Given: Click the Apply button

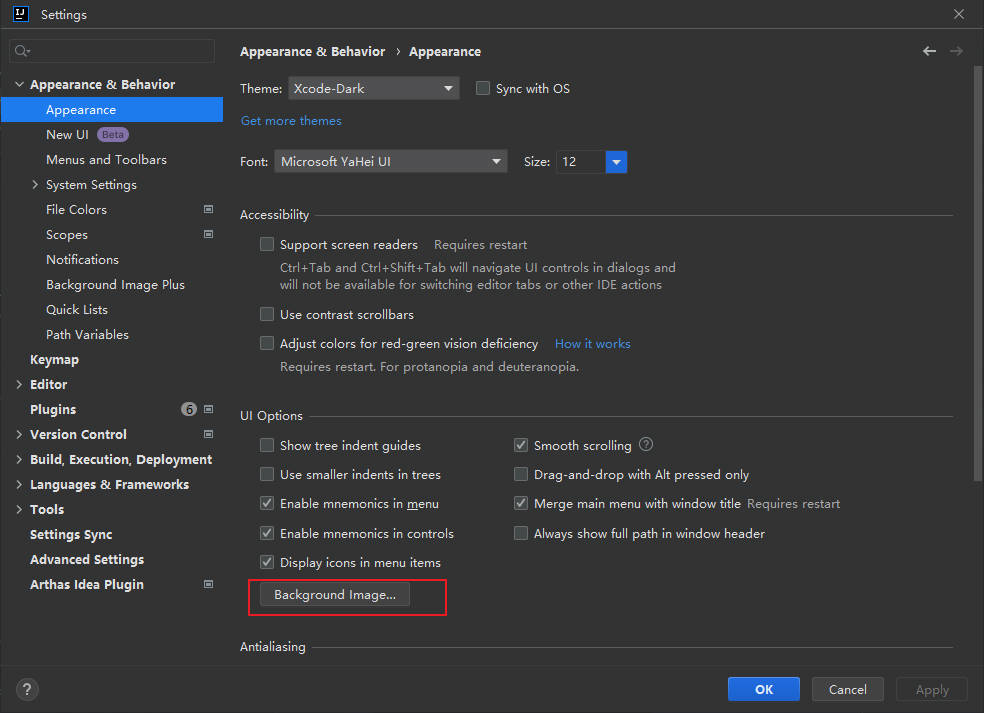Looking at the screenshot, I should coord(932,689).
